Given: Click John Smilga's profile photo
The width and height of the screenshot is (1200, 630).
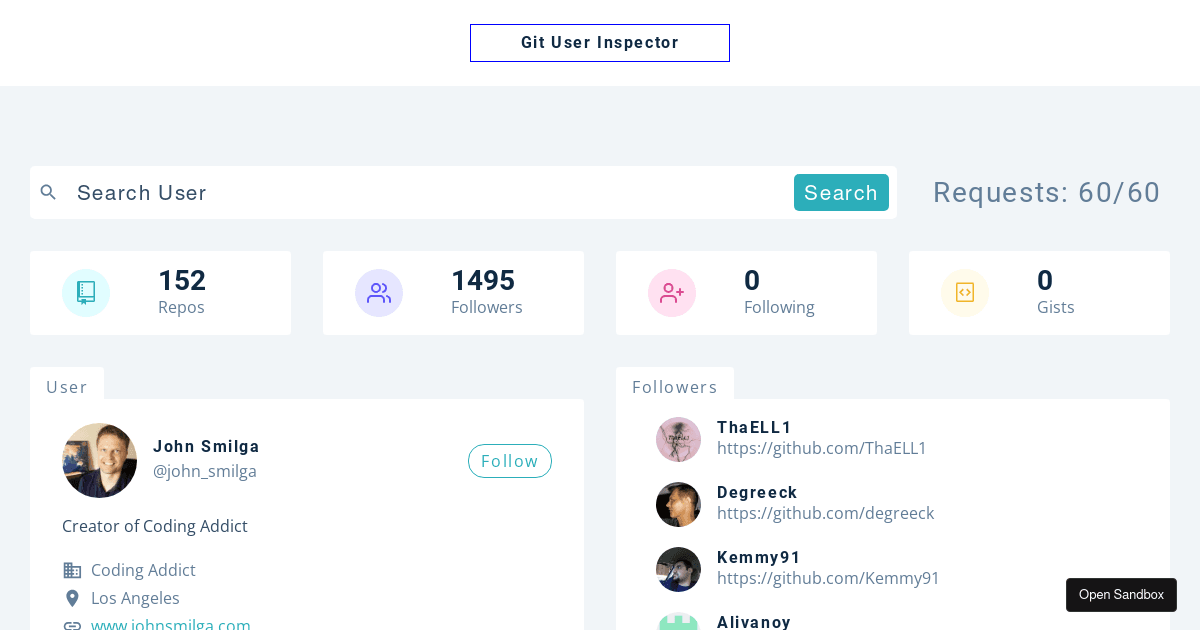Looking at the screenshot, I should 100,460.
